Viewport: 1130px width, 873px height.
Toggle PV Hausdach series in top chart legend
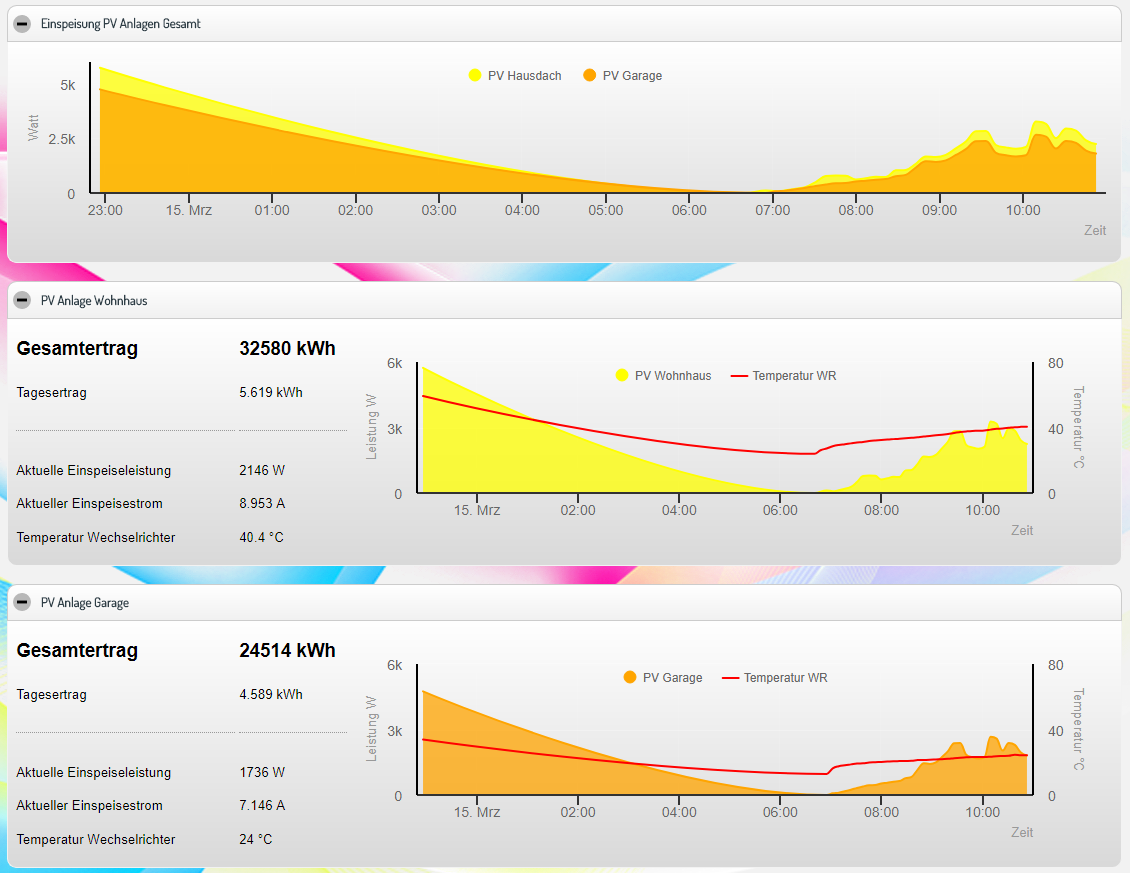(x=515, y=76)
